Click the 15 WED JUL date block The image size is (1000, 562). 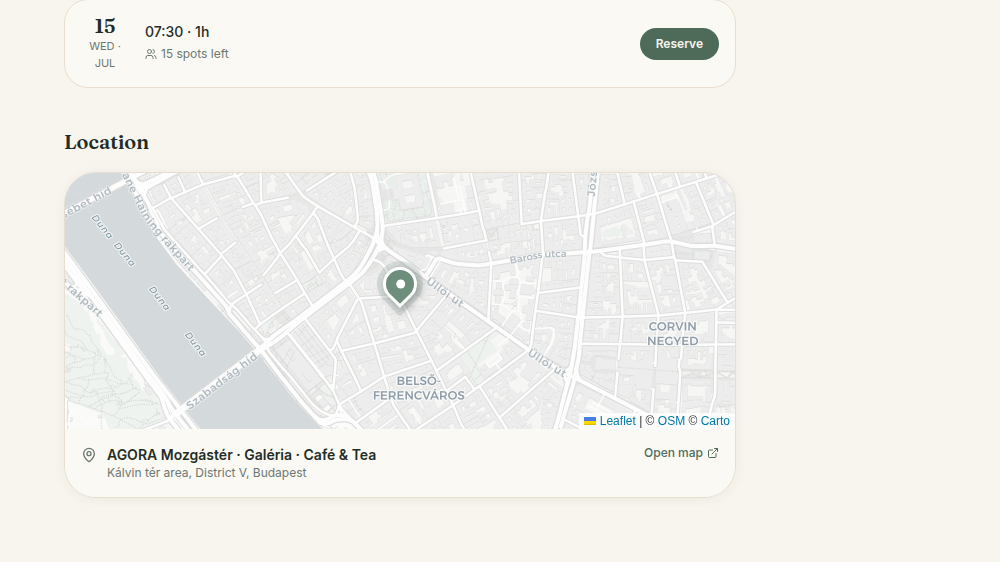click(105, 43)
